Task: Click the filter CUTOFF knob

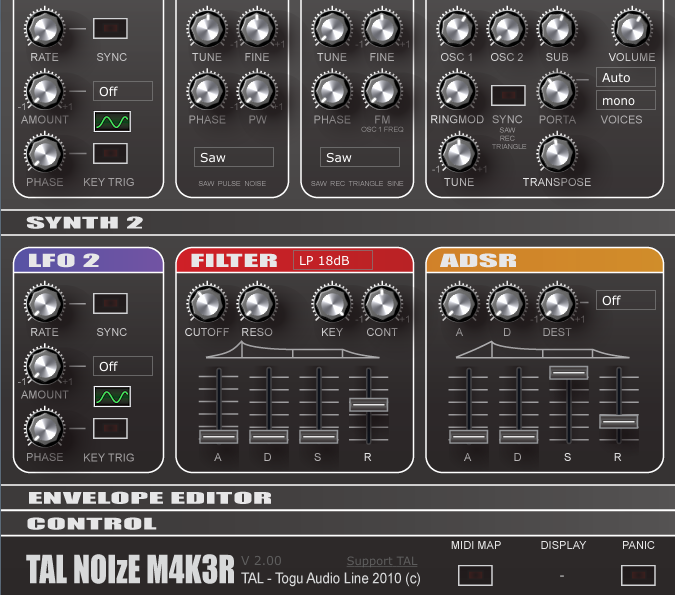Action: click(207, 304)
